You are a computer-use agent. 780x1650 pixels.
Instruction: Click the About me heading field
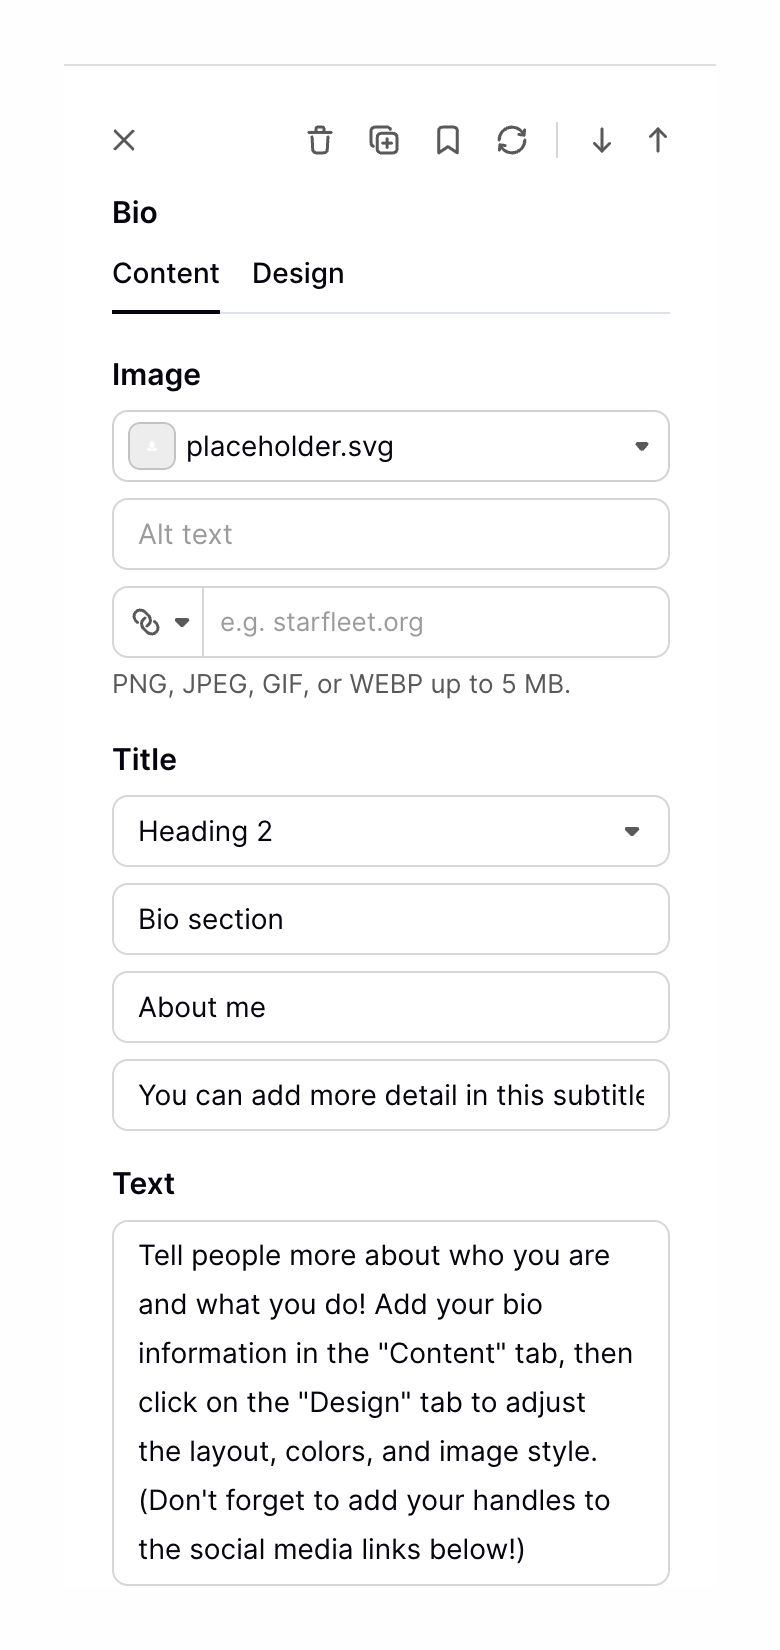pyautogui.click(x=390, y=1007)
